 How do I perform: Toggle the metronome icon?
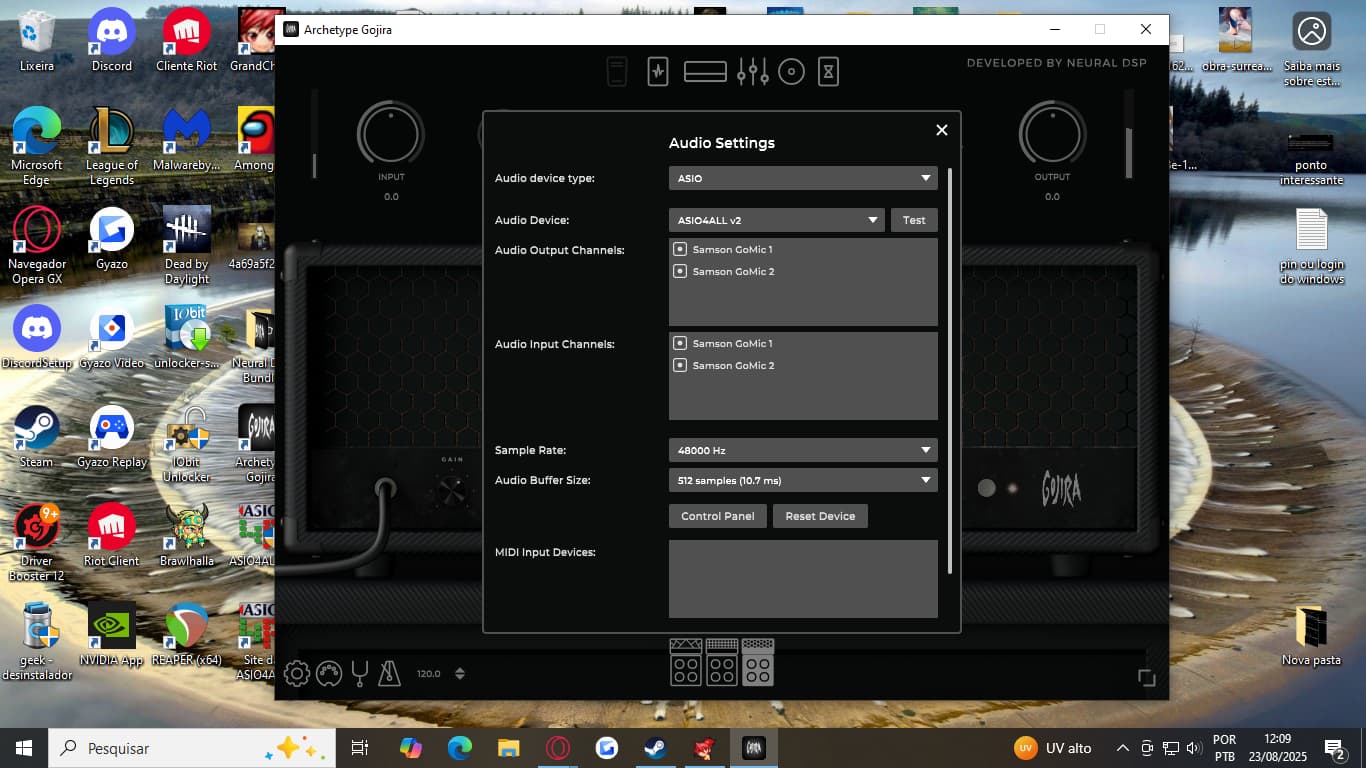point(390,674)
